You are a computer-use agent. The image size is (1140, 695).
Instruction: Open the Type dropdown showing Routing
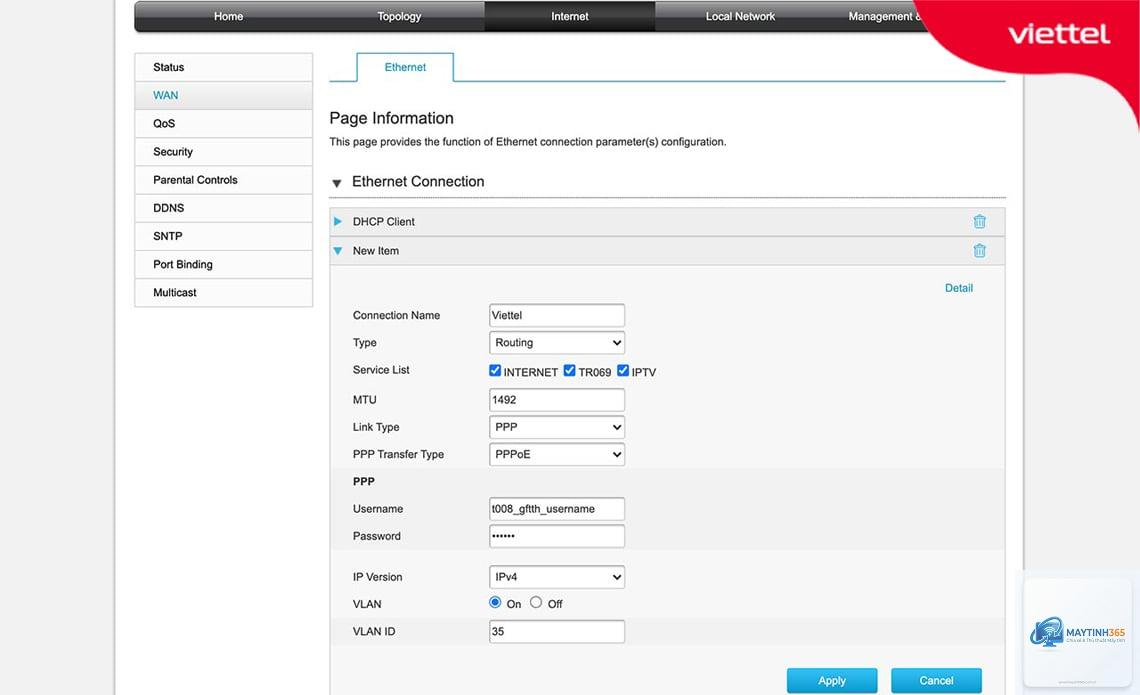[557, 342]
